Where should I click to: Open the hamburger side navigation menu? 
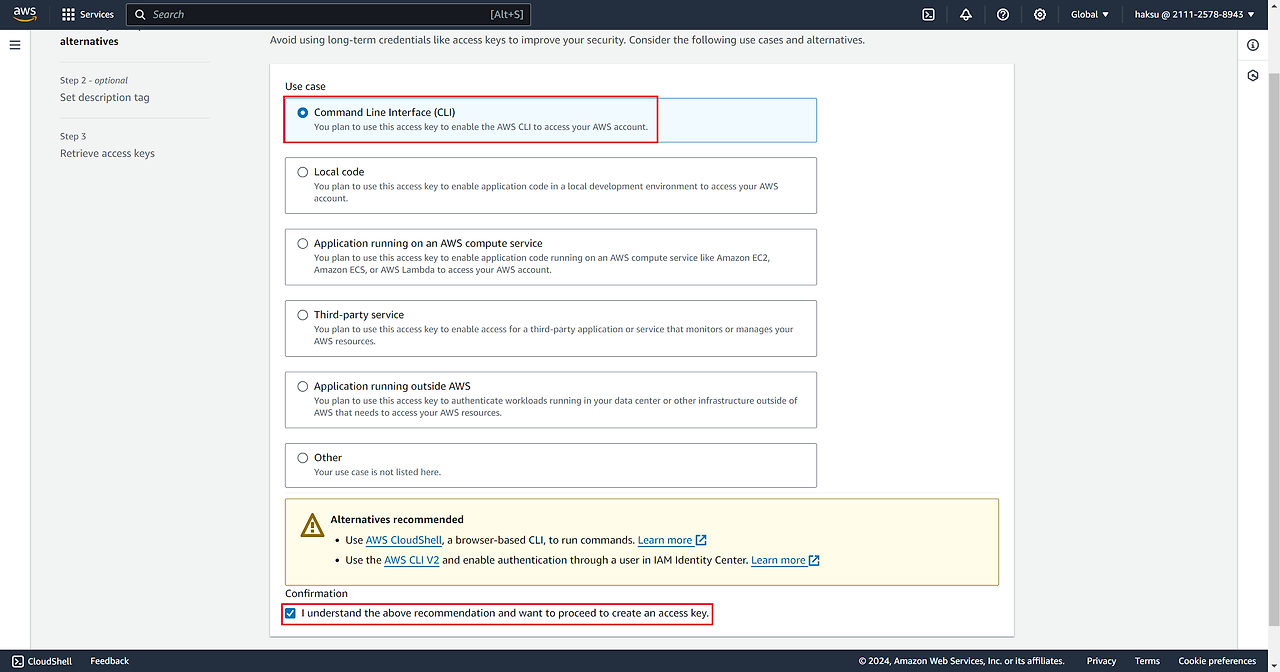[x=15, y=45]
